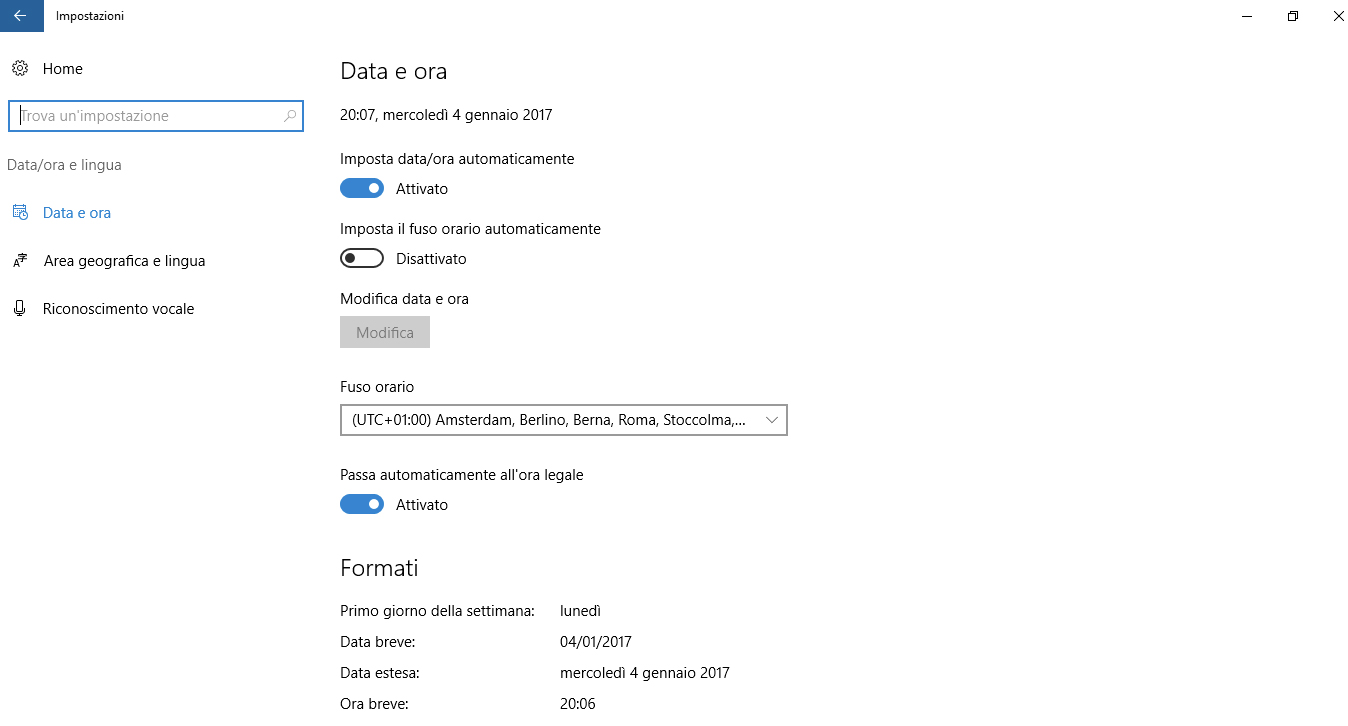Disable Passa automaticamente all'ora legale switch
The height and width of the screenshot is (726, 1348).
(x=362, y=505)
